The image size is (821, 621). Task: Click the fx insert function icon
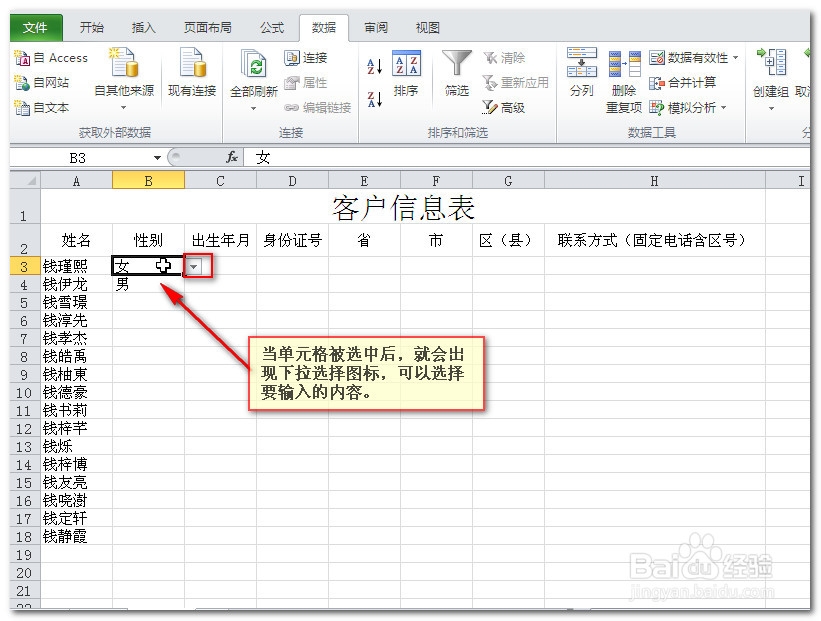[x=232, y=157]
